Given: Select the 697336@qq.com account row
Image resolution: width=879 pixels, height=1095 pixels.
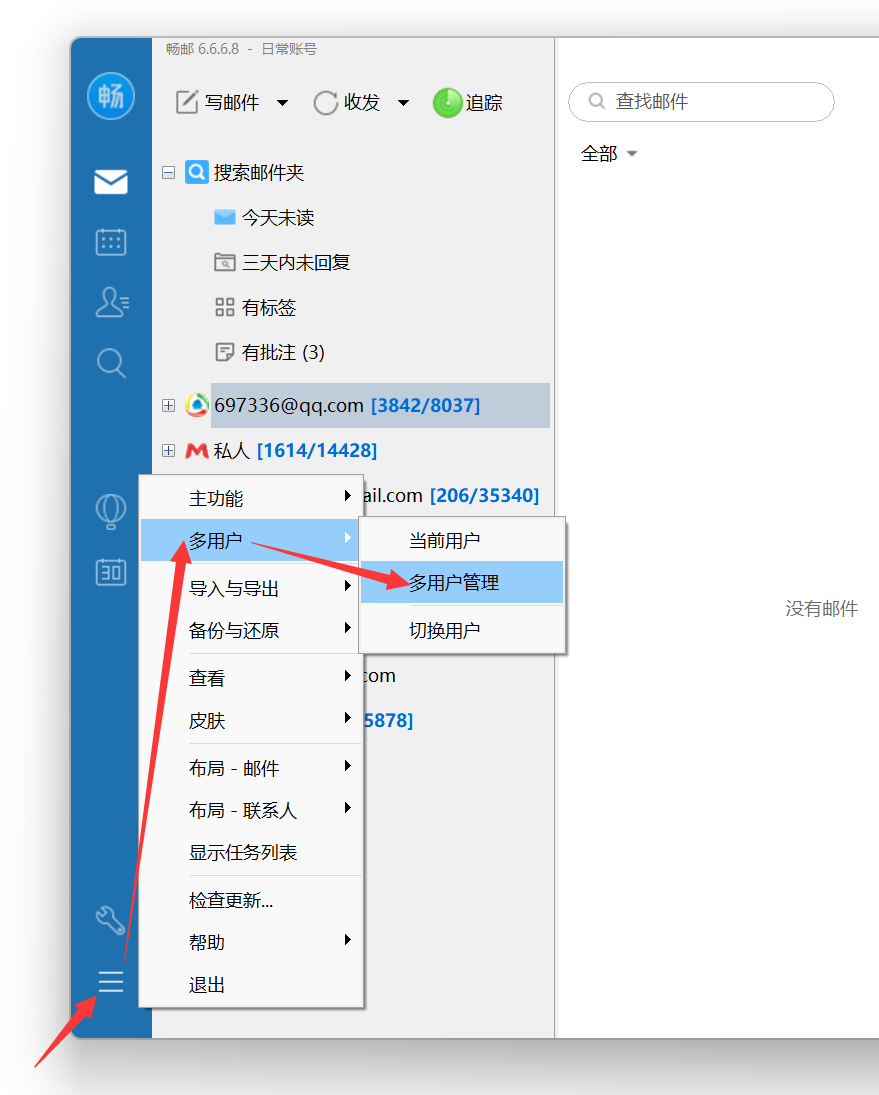Looking at the screenshot, I should click(380, 405).
